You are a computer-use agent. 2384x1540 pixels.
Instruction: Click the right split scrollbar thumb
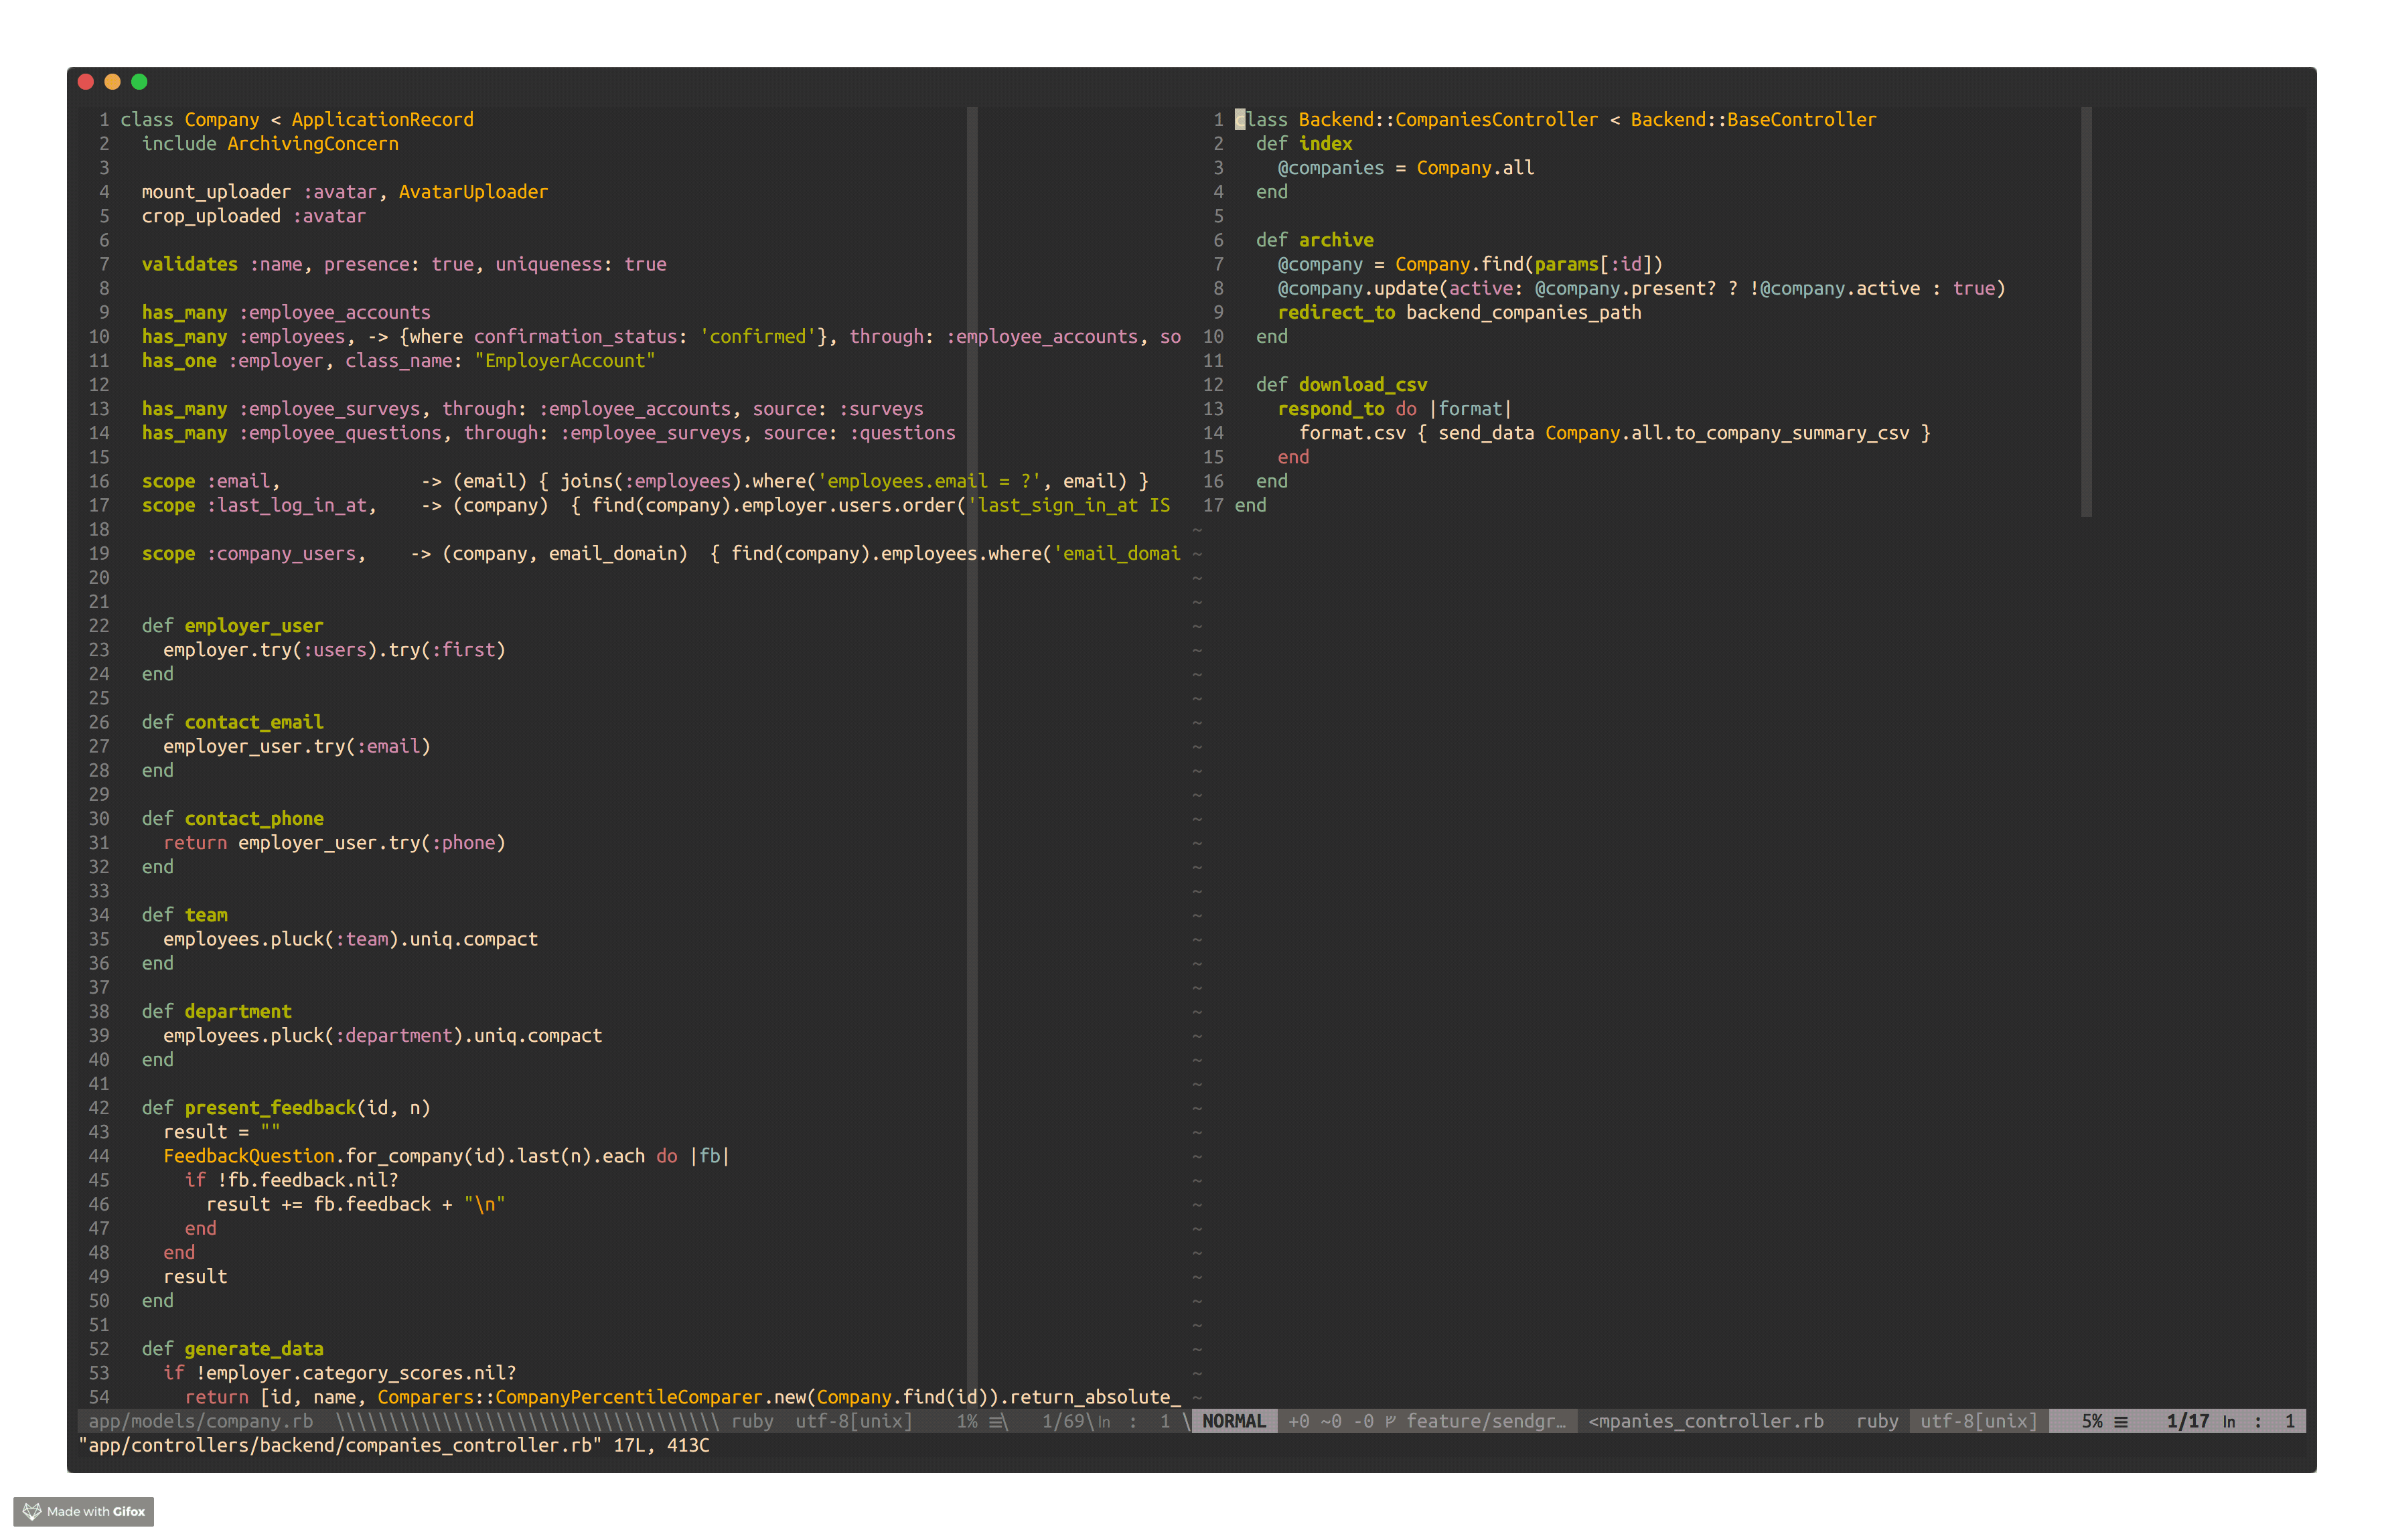pos(2085,310)
